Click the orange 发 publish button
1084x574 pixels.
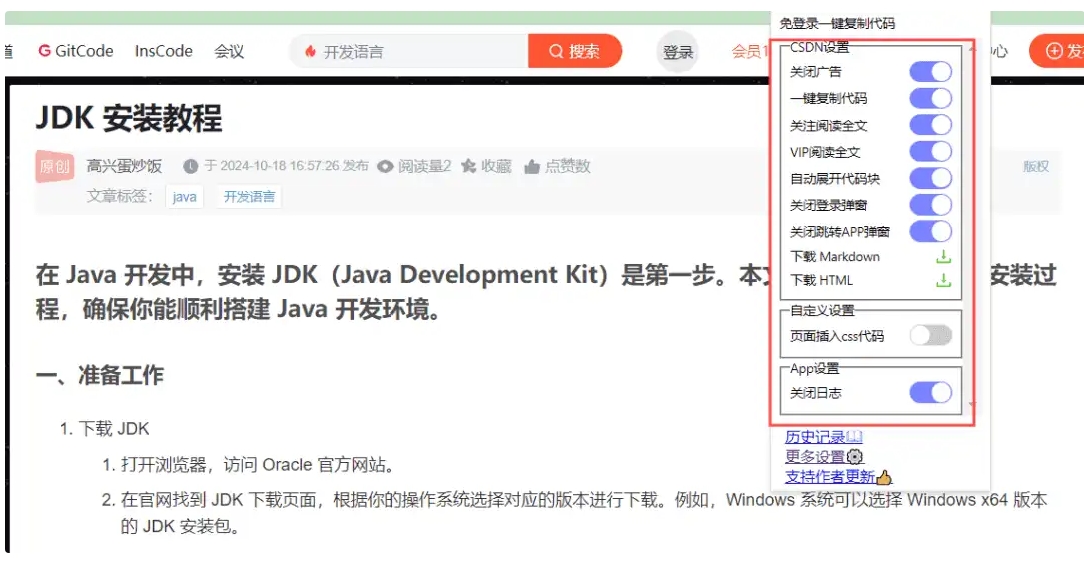click(1056, 51)
